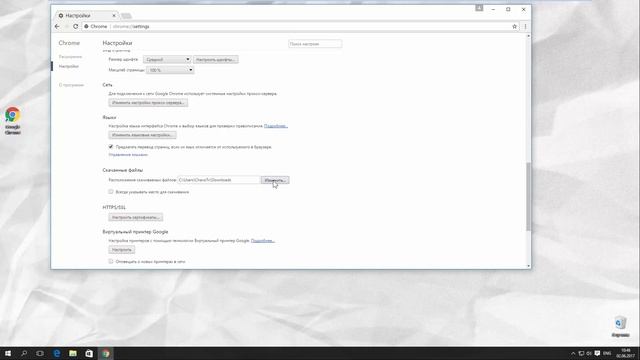Click Настроить button under Виртуальный принтер Google
640x360 pixels.
[122, 250]
